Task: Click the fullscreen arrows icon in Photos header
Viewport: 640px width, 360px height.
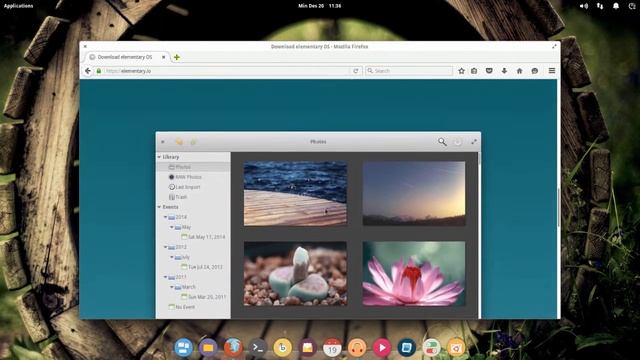Action: pyautogui.click(x=474, y=142)
